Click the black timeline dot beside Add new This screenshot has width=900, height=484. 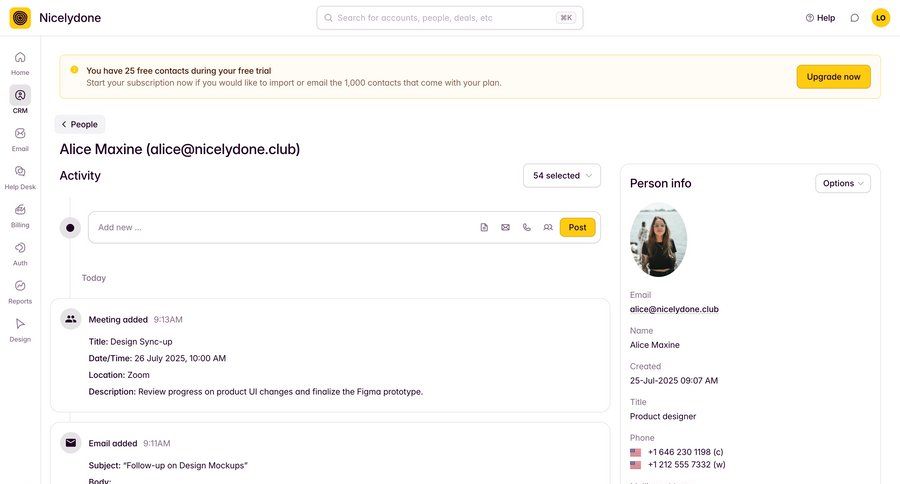(x=70, y=227)
